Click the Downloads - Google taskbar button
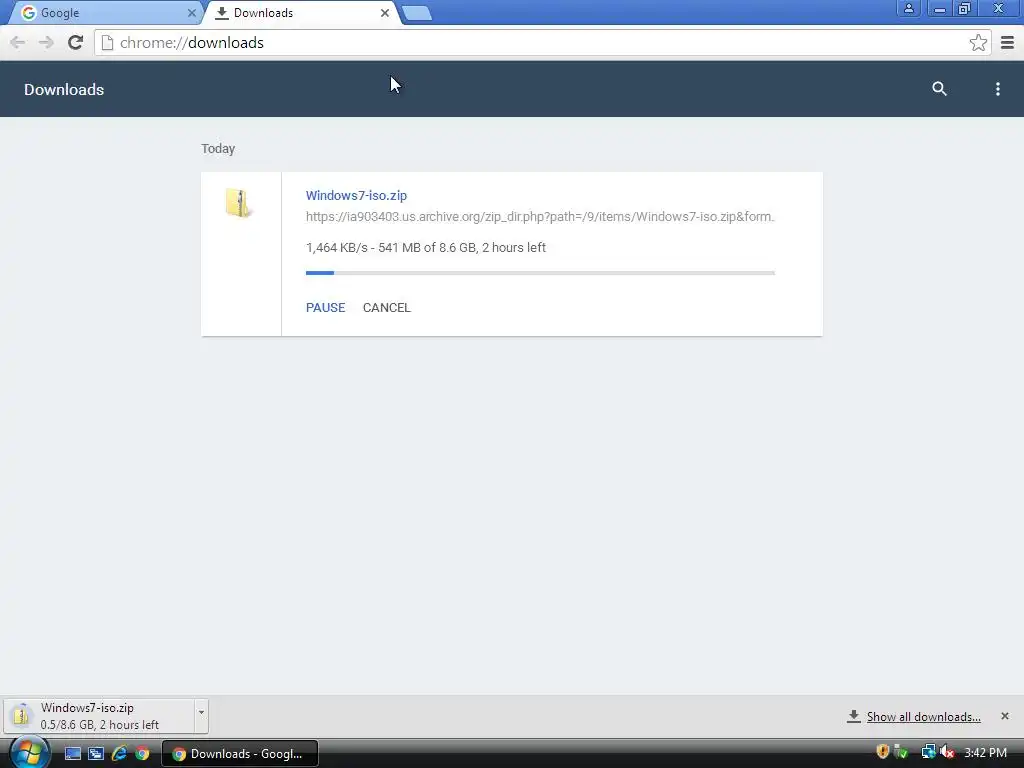This screenshot has height=768, width=1024. click(x=240, y=754)
